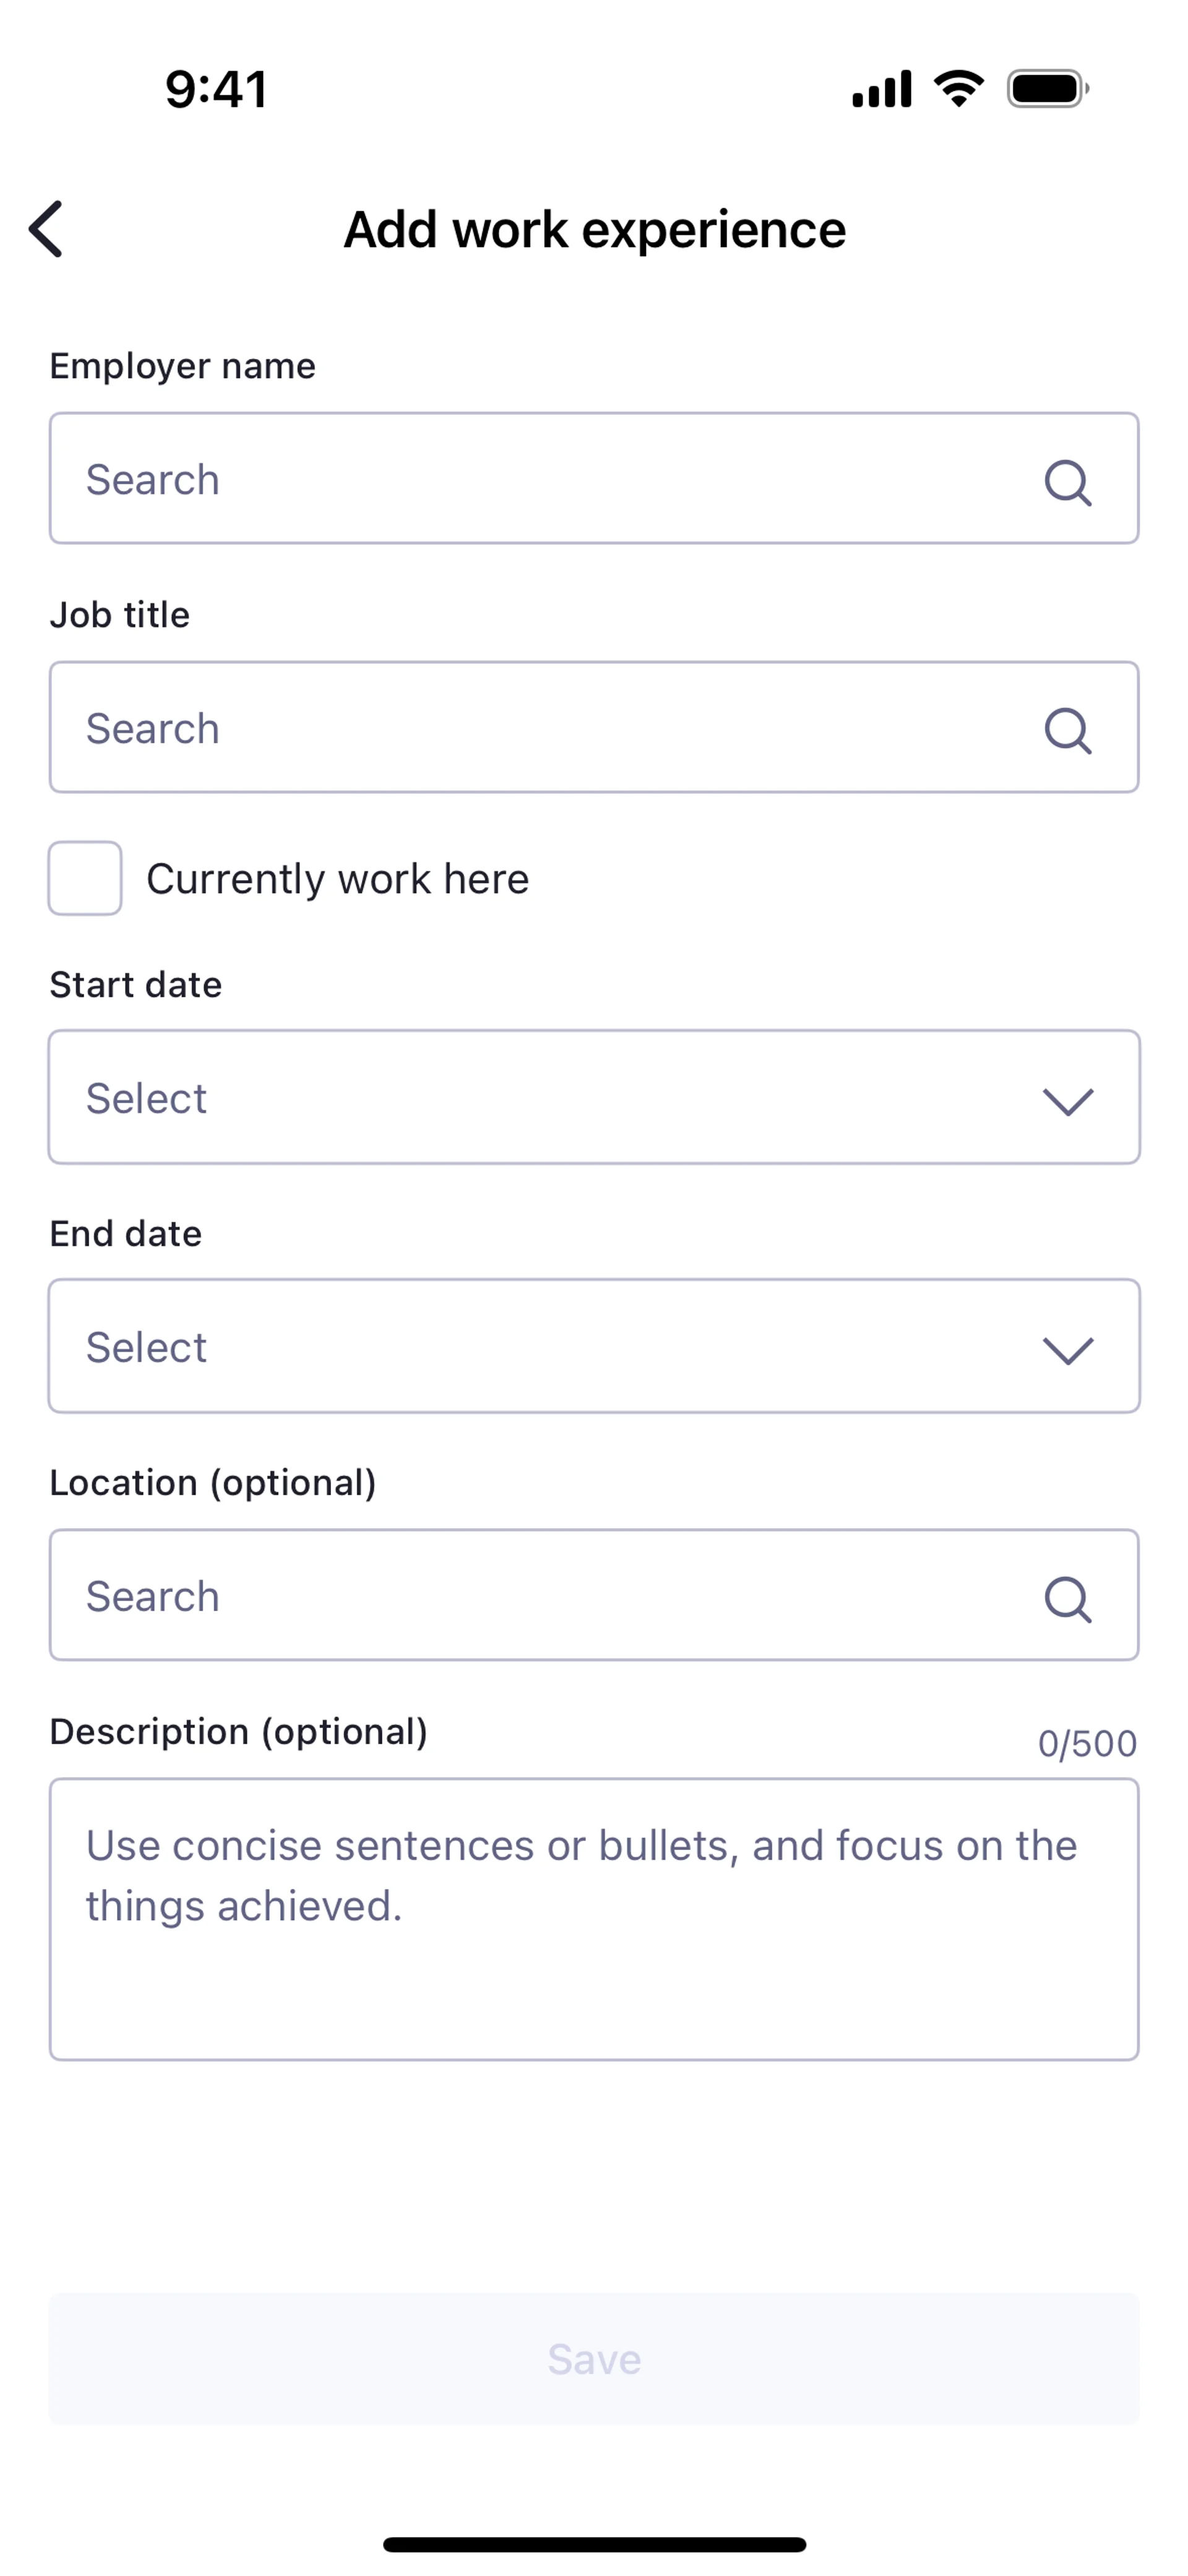Click the End date chevron arrow
Screen dimensions: 1188x2576
point(1067,1350)
